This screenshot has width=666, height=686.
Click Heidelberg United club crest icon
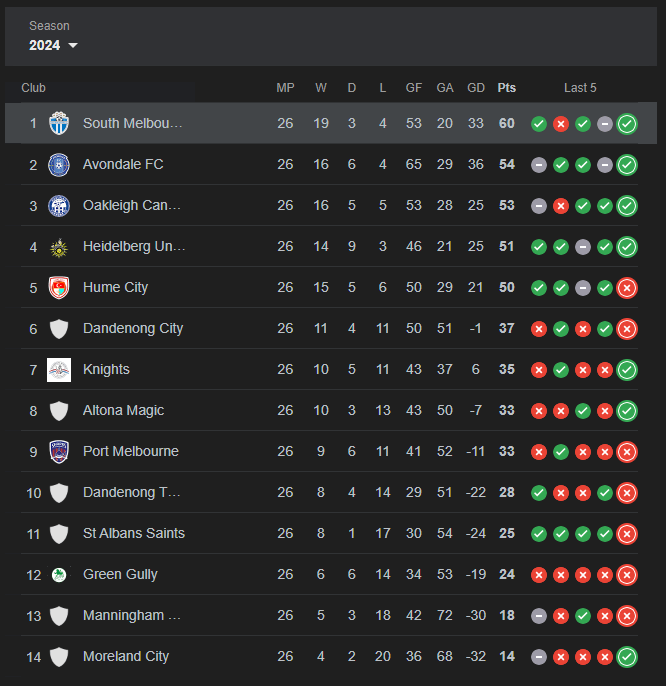tap(59, 246)
